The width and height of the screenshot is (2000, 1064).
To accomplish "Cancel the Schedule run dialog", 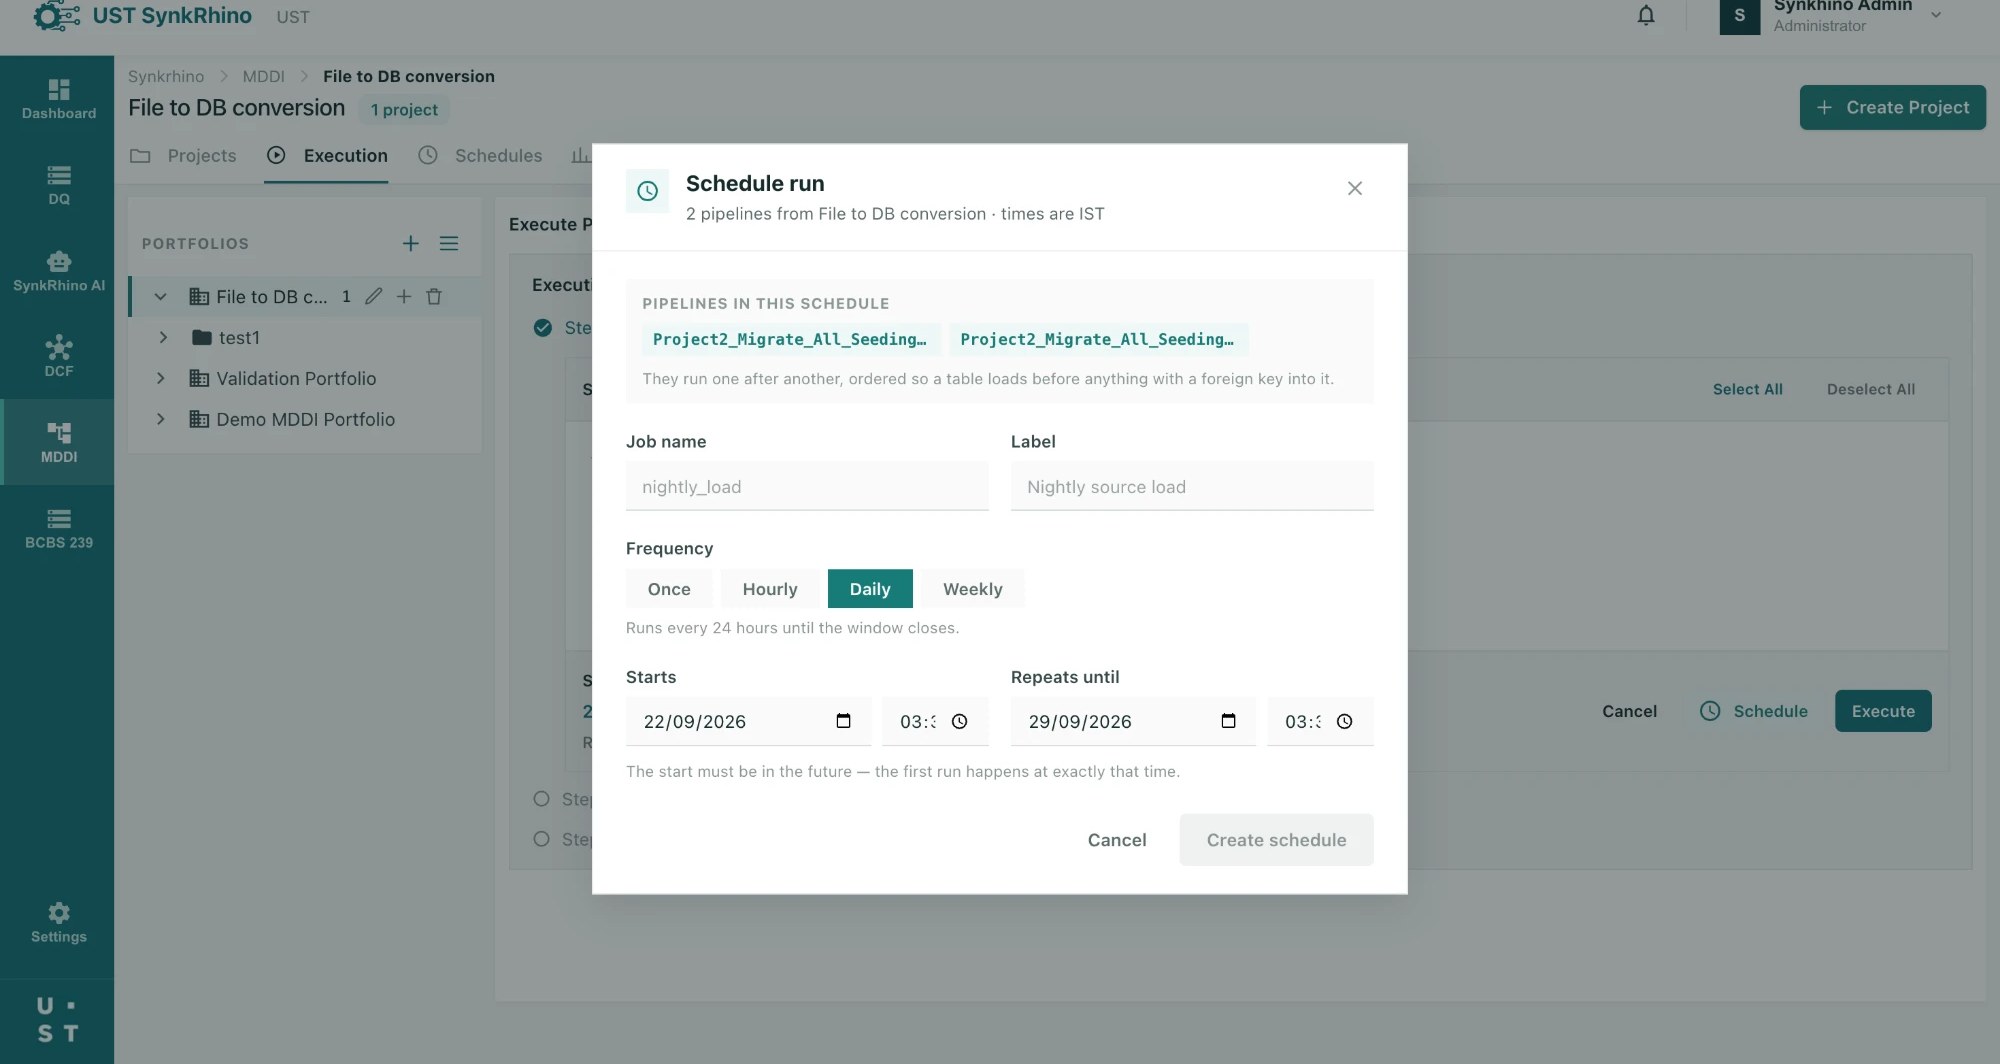I will point(1117,840).
